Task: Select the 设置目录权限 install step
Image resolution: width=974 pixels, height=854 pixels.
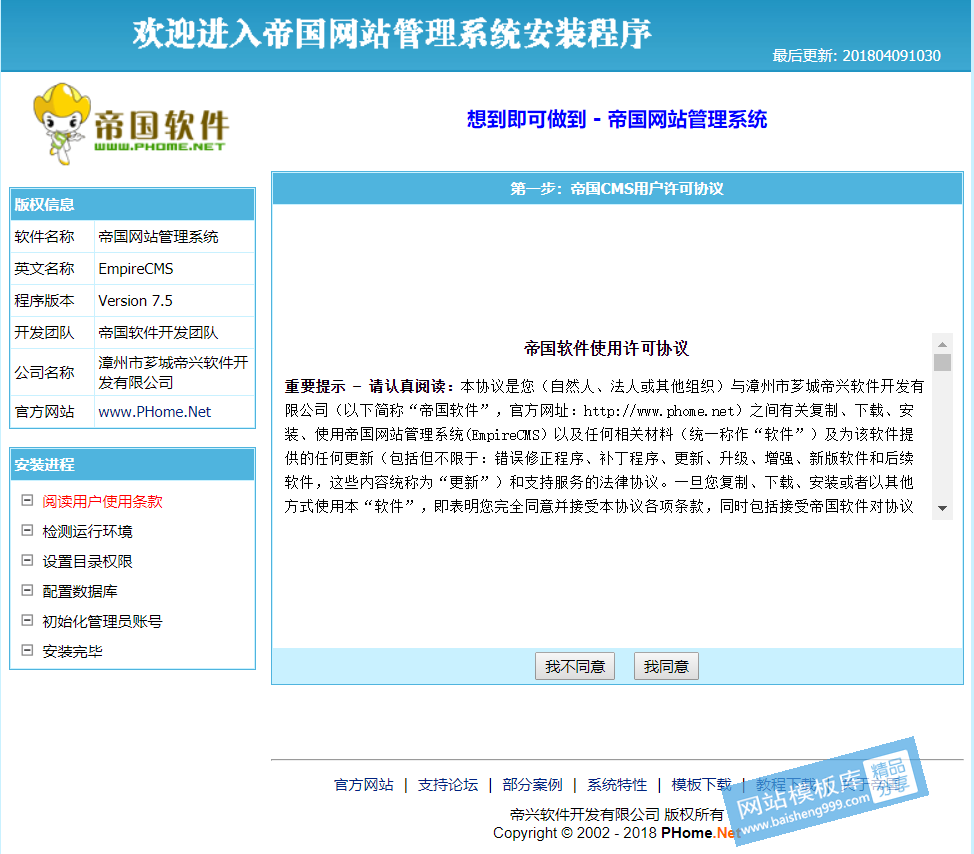Action: pyautogui.click(x=88, y=561)
